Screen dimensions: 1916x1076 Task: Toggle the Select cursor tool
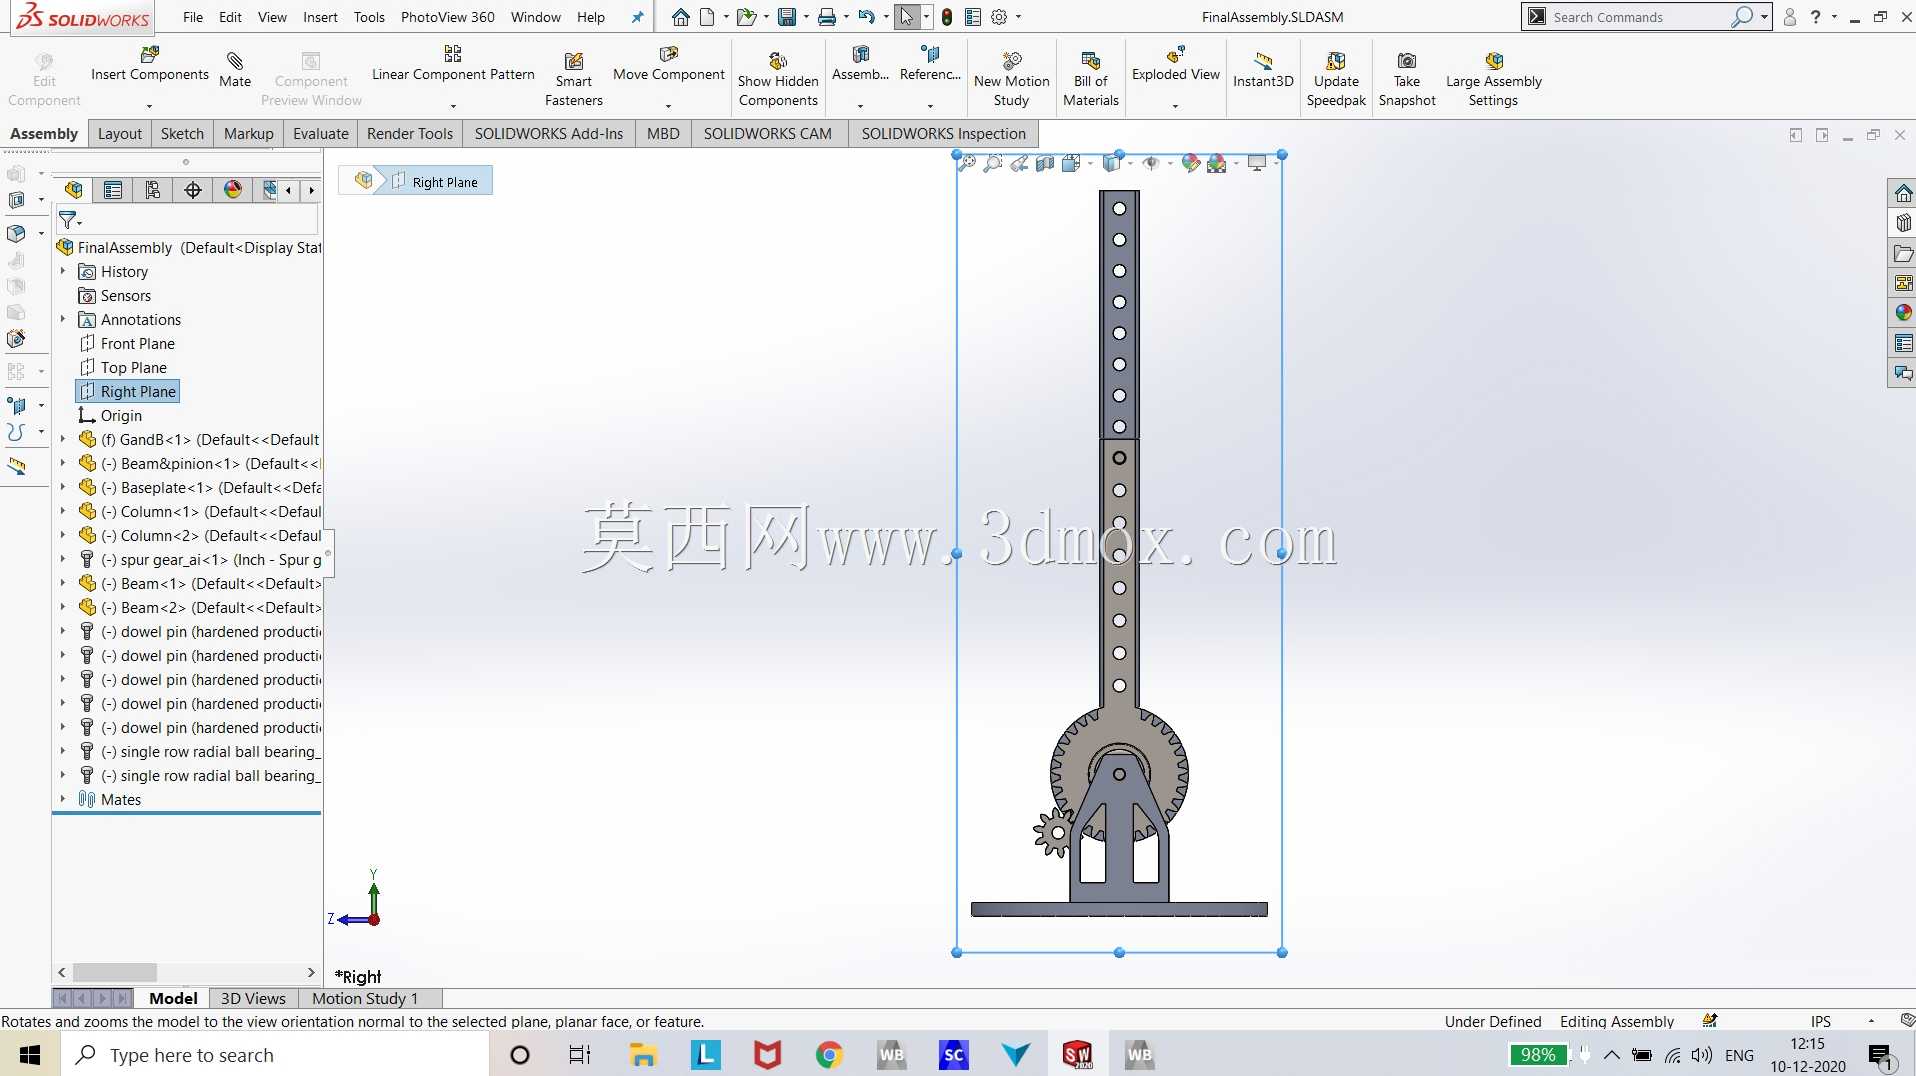point(907,17)
